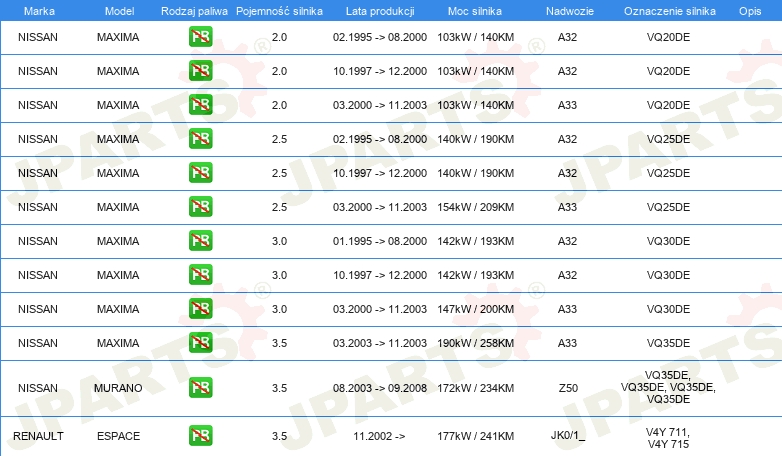Click the Murano row engine codes cell

tap(668, 387)
